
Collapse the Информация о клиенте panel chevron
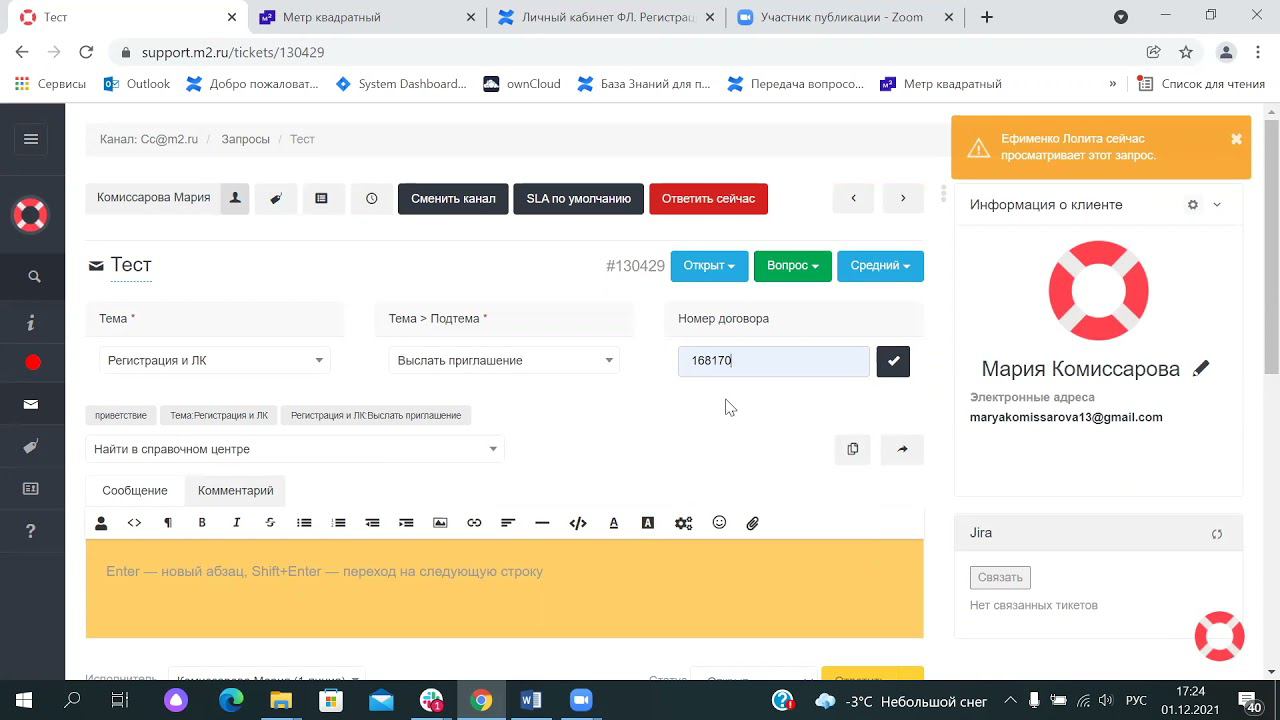[1217, 205]
